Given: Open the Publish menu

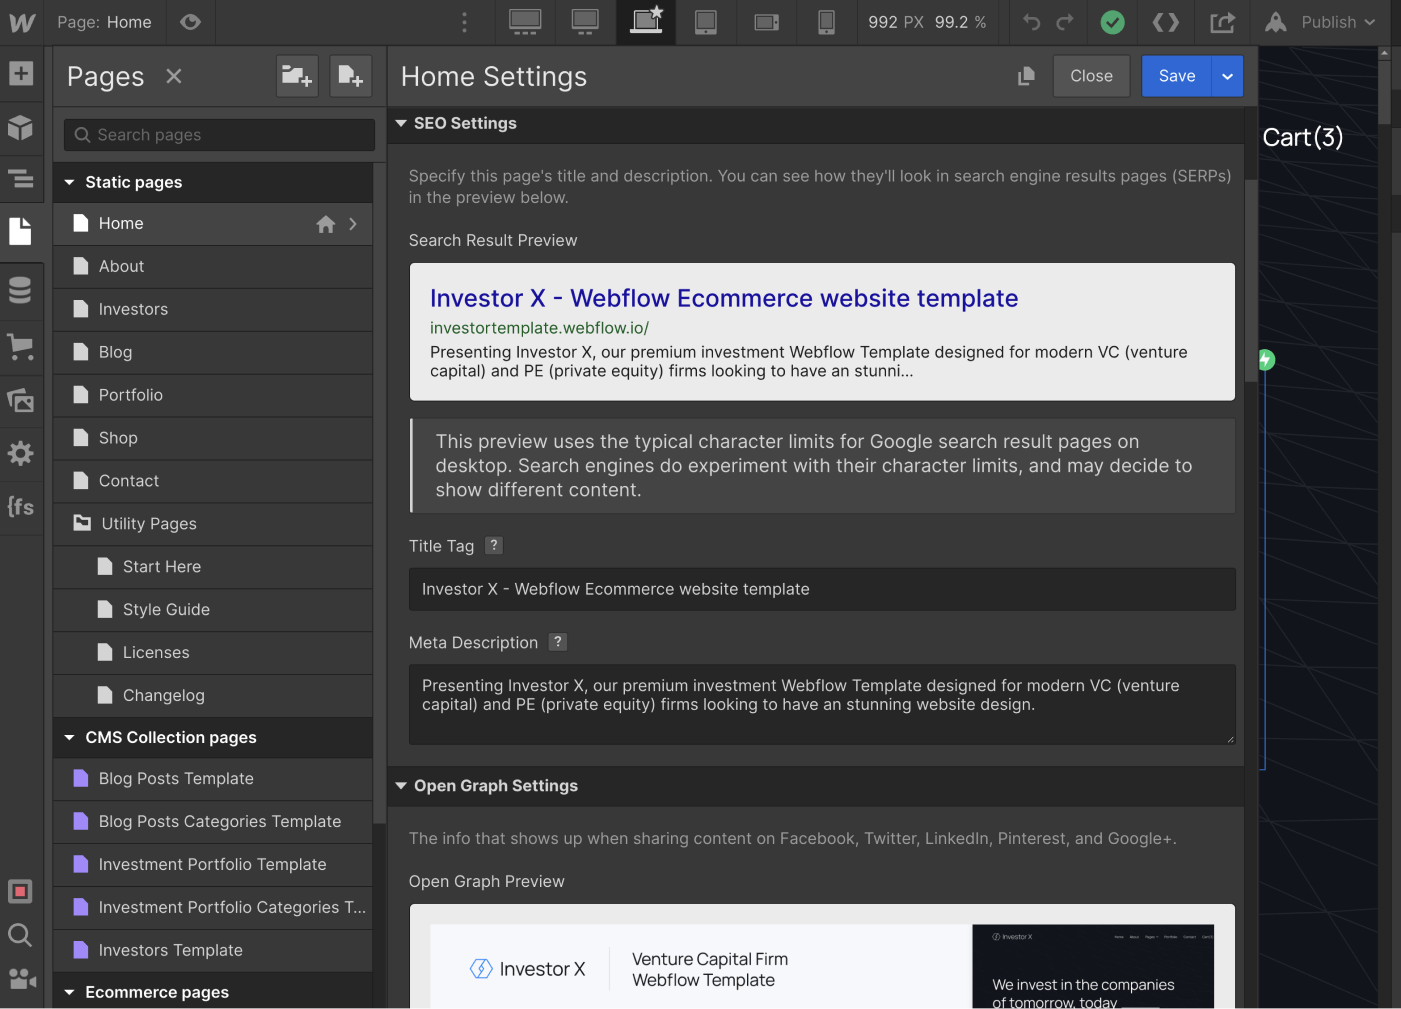Looking at the screenshot, I should [1320, 21].
